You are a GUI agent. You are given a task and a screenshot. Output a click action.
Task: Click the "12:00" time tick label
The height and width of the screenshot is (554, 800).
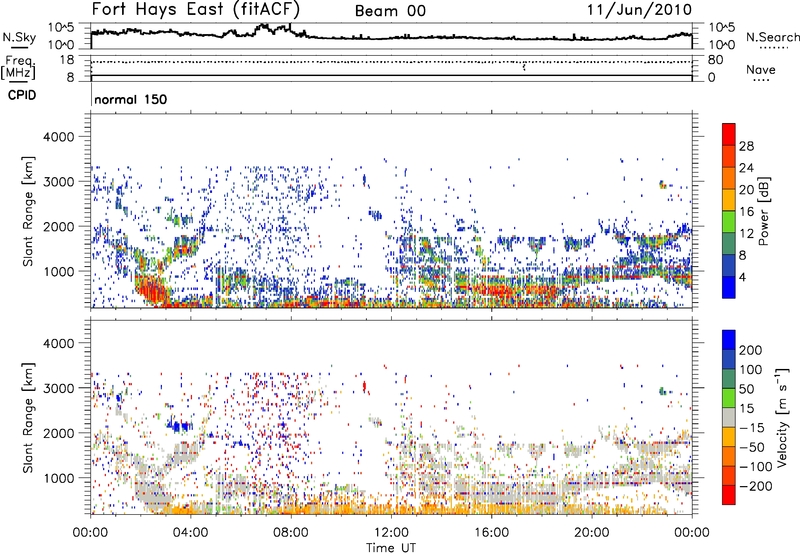pyautogui.click(x=391, y=533)
